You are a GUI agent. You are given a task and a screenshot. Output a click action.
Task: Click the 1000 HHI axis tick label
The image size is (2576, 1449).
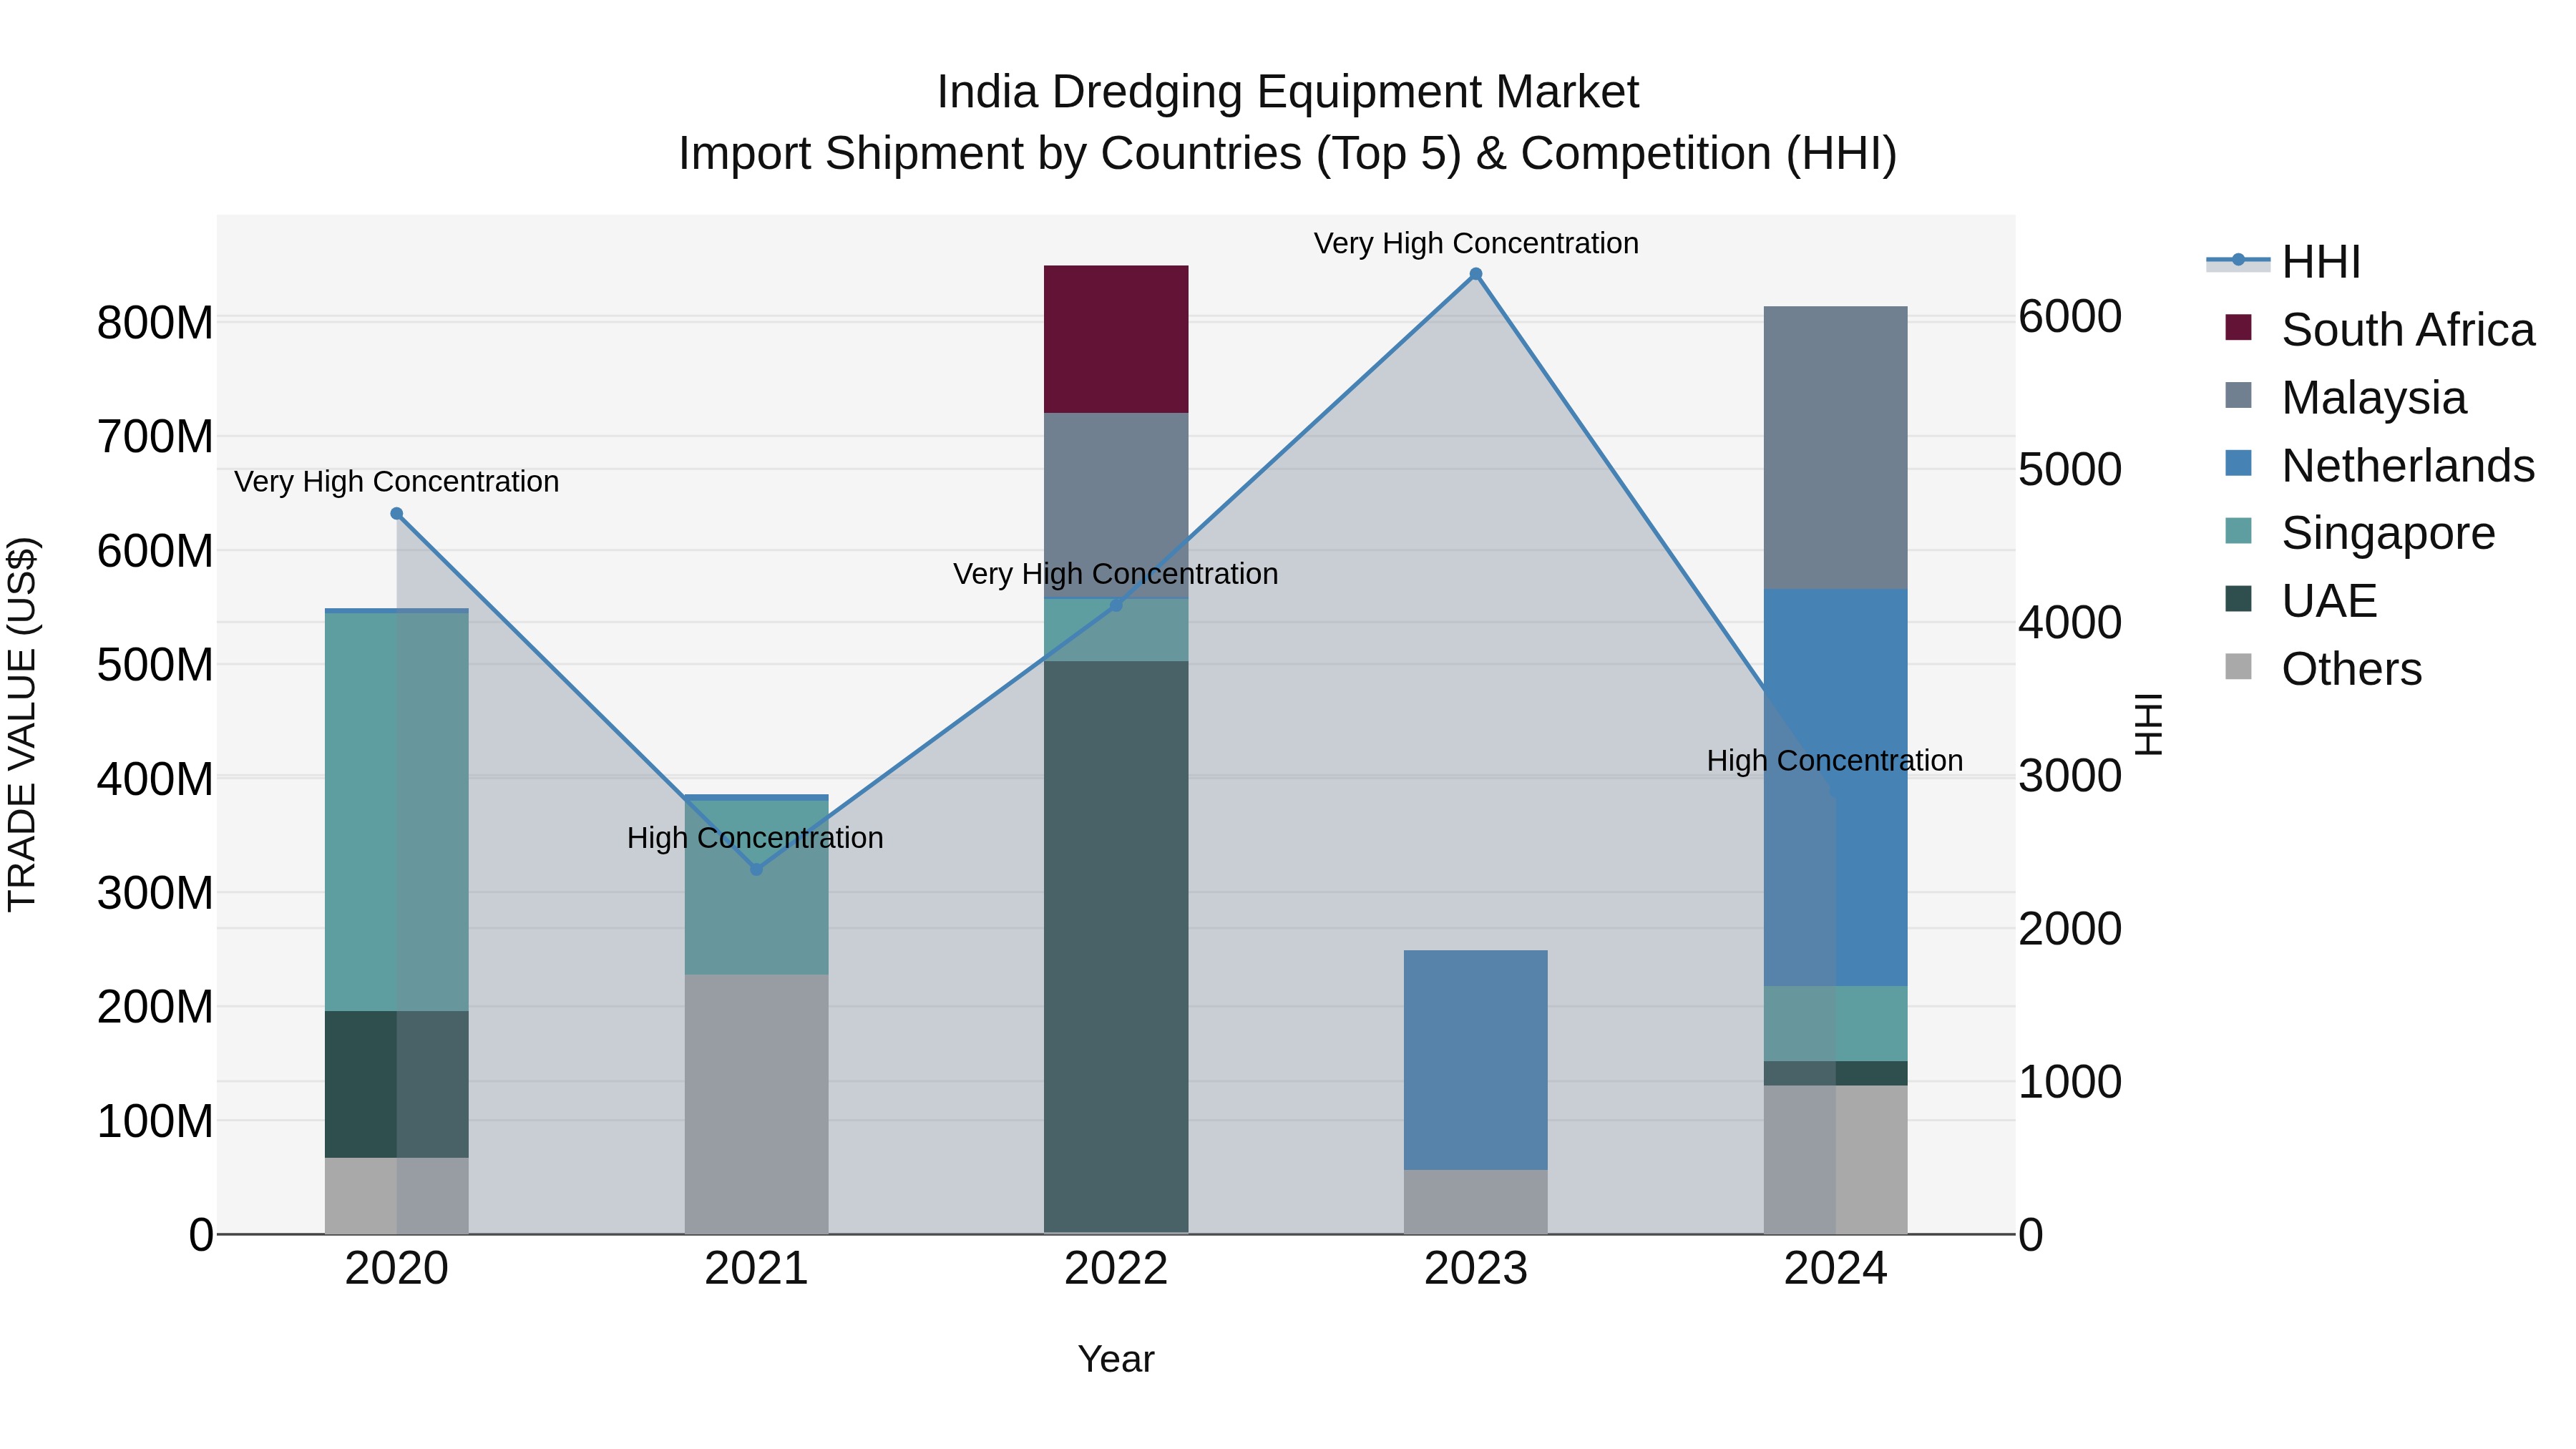pyautogui.click(x=2070, y=1082)
